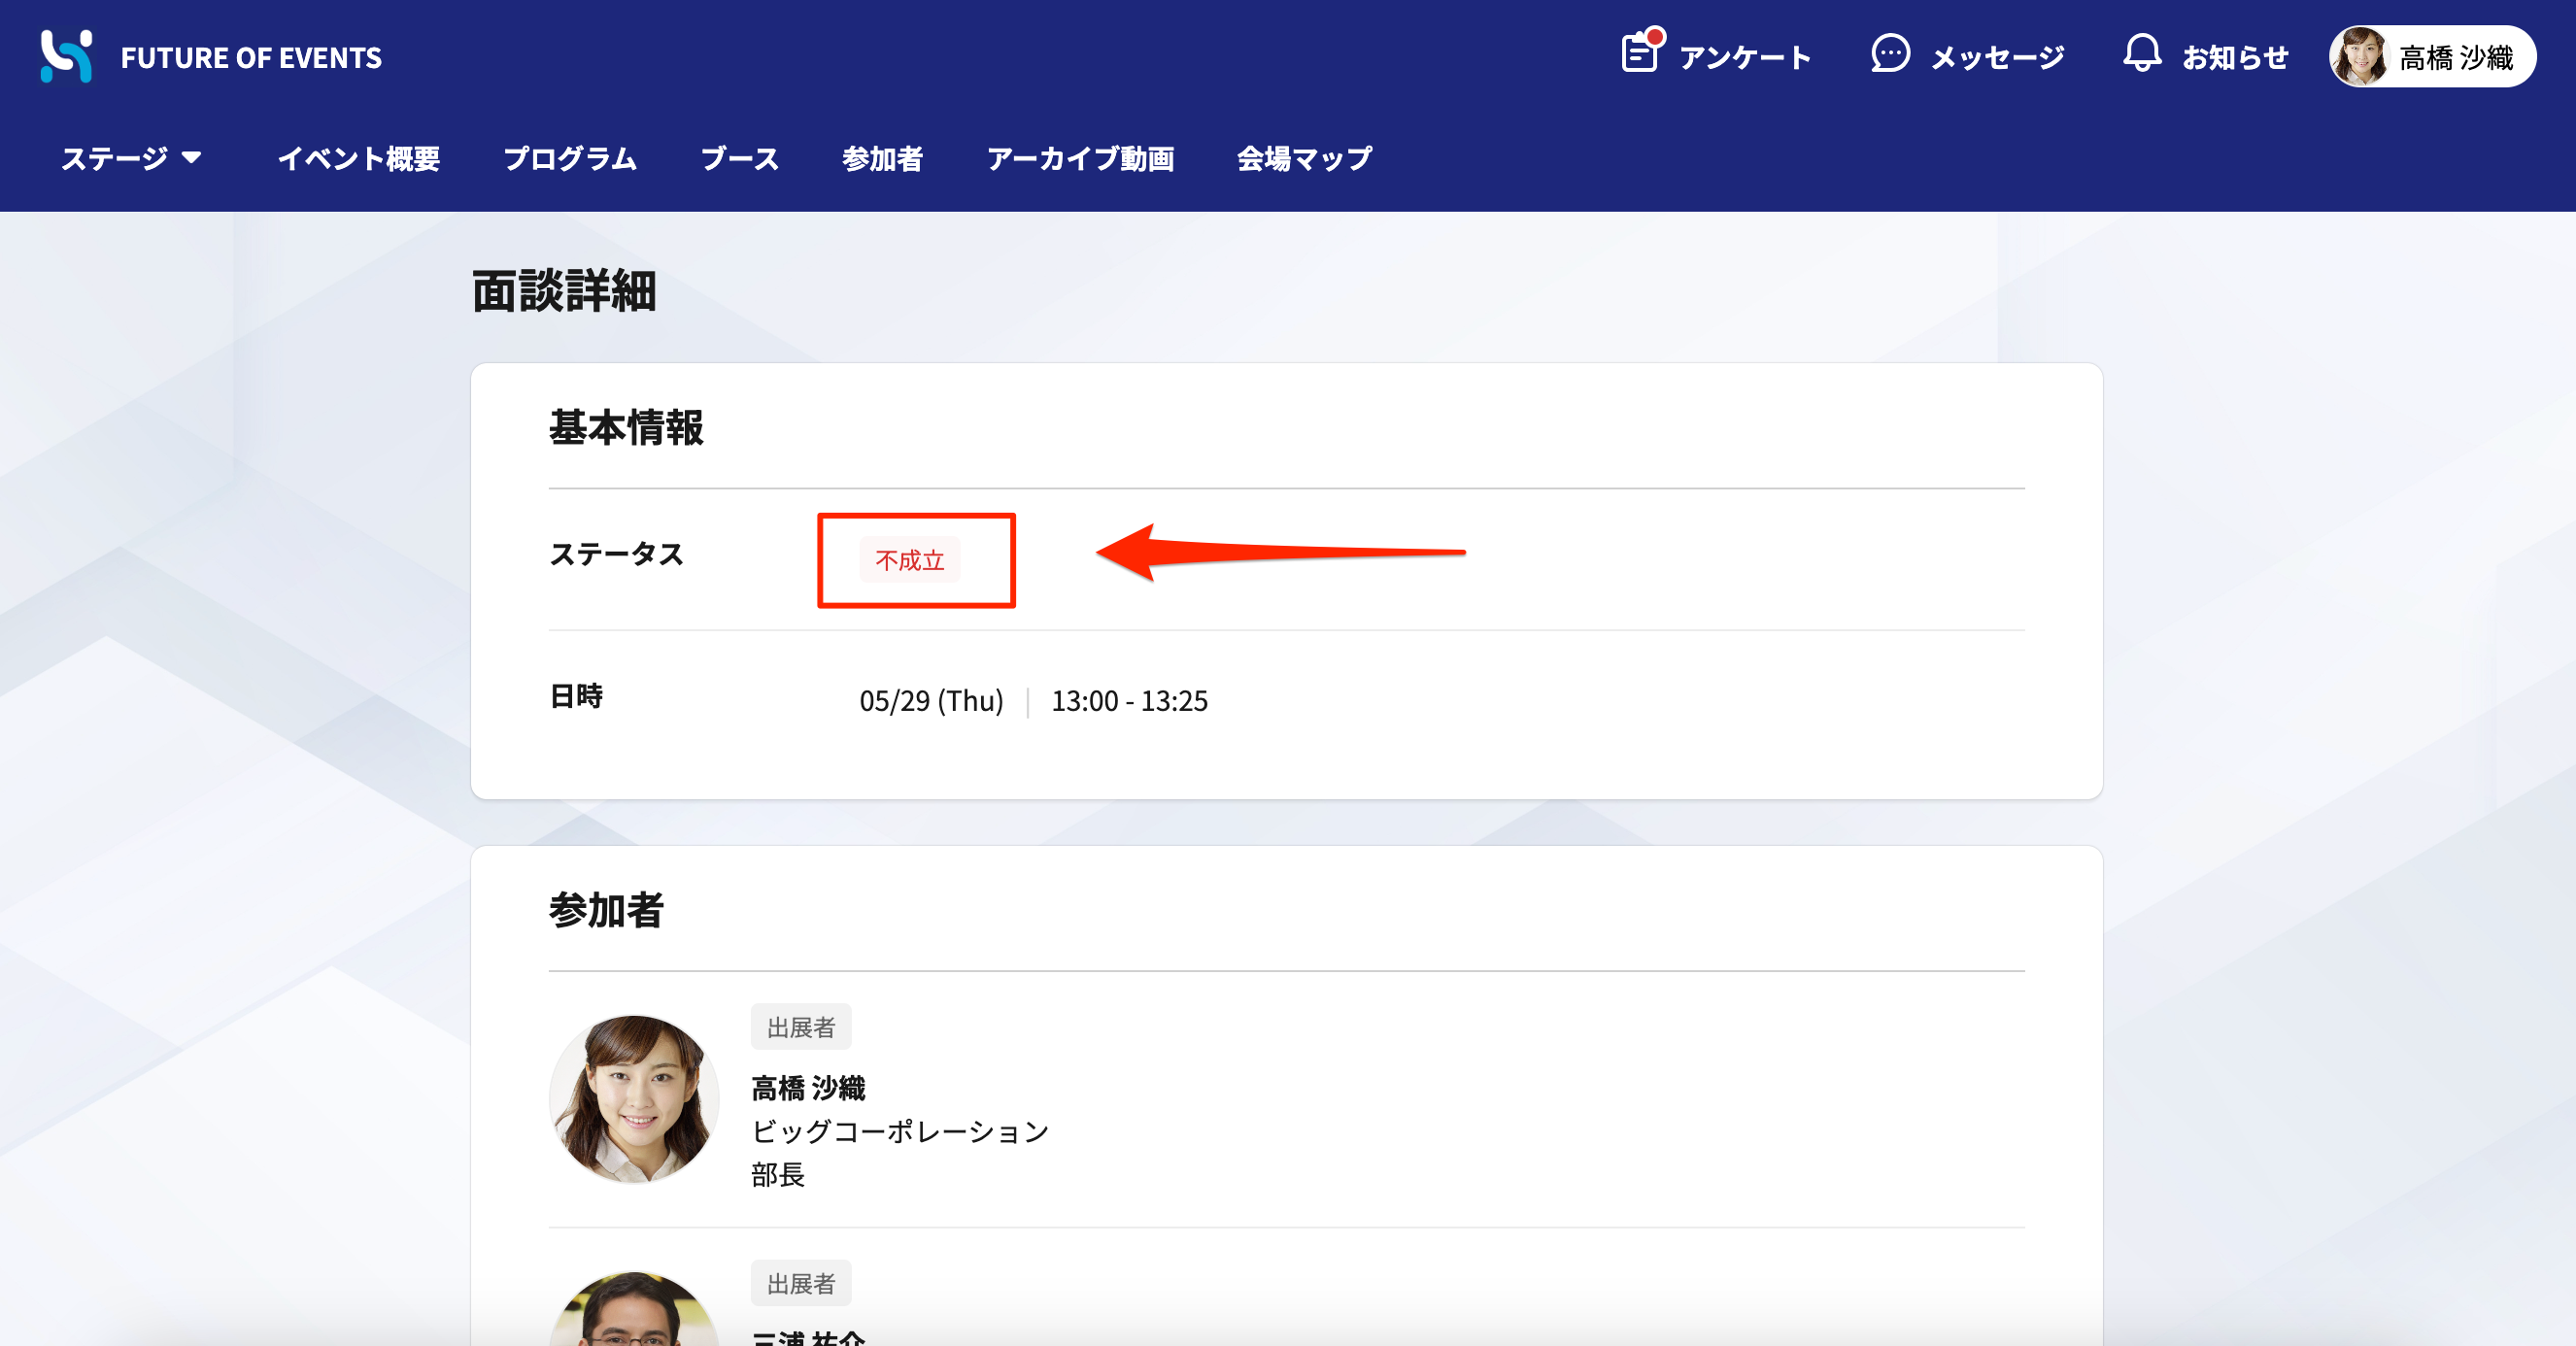Click the time 13:00 - 13:25
This screenshot has height=1346, width=2576.
[x=1129, y=701]
